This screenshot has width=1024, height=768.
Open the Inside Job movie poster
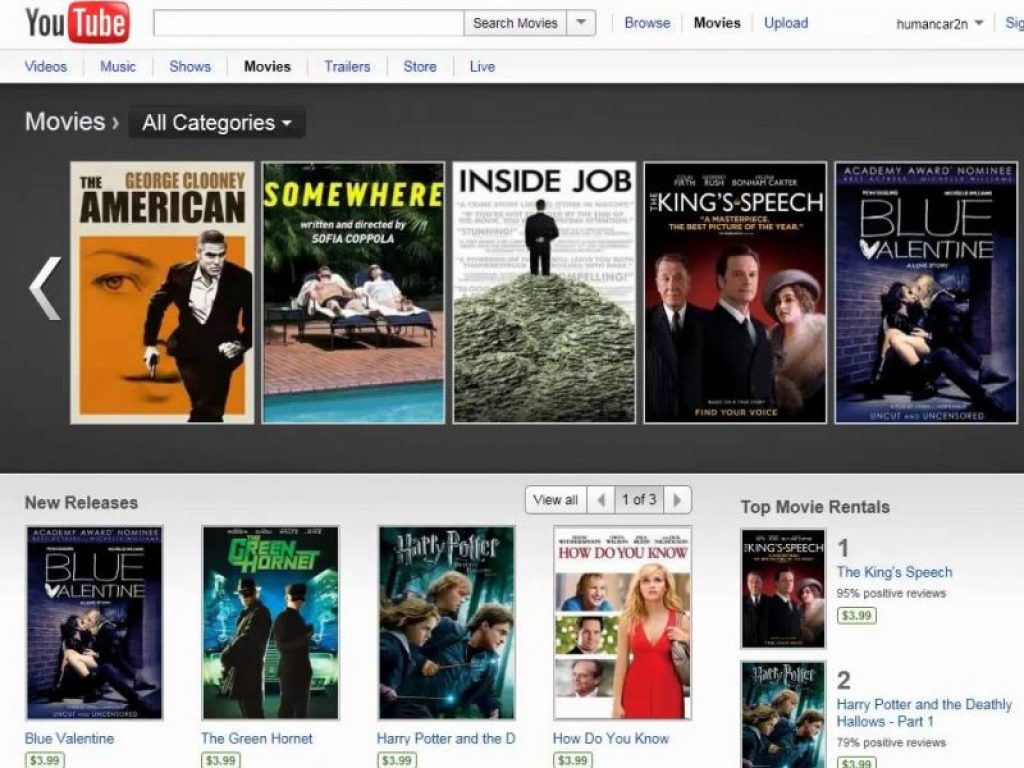(544, 293)
